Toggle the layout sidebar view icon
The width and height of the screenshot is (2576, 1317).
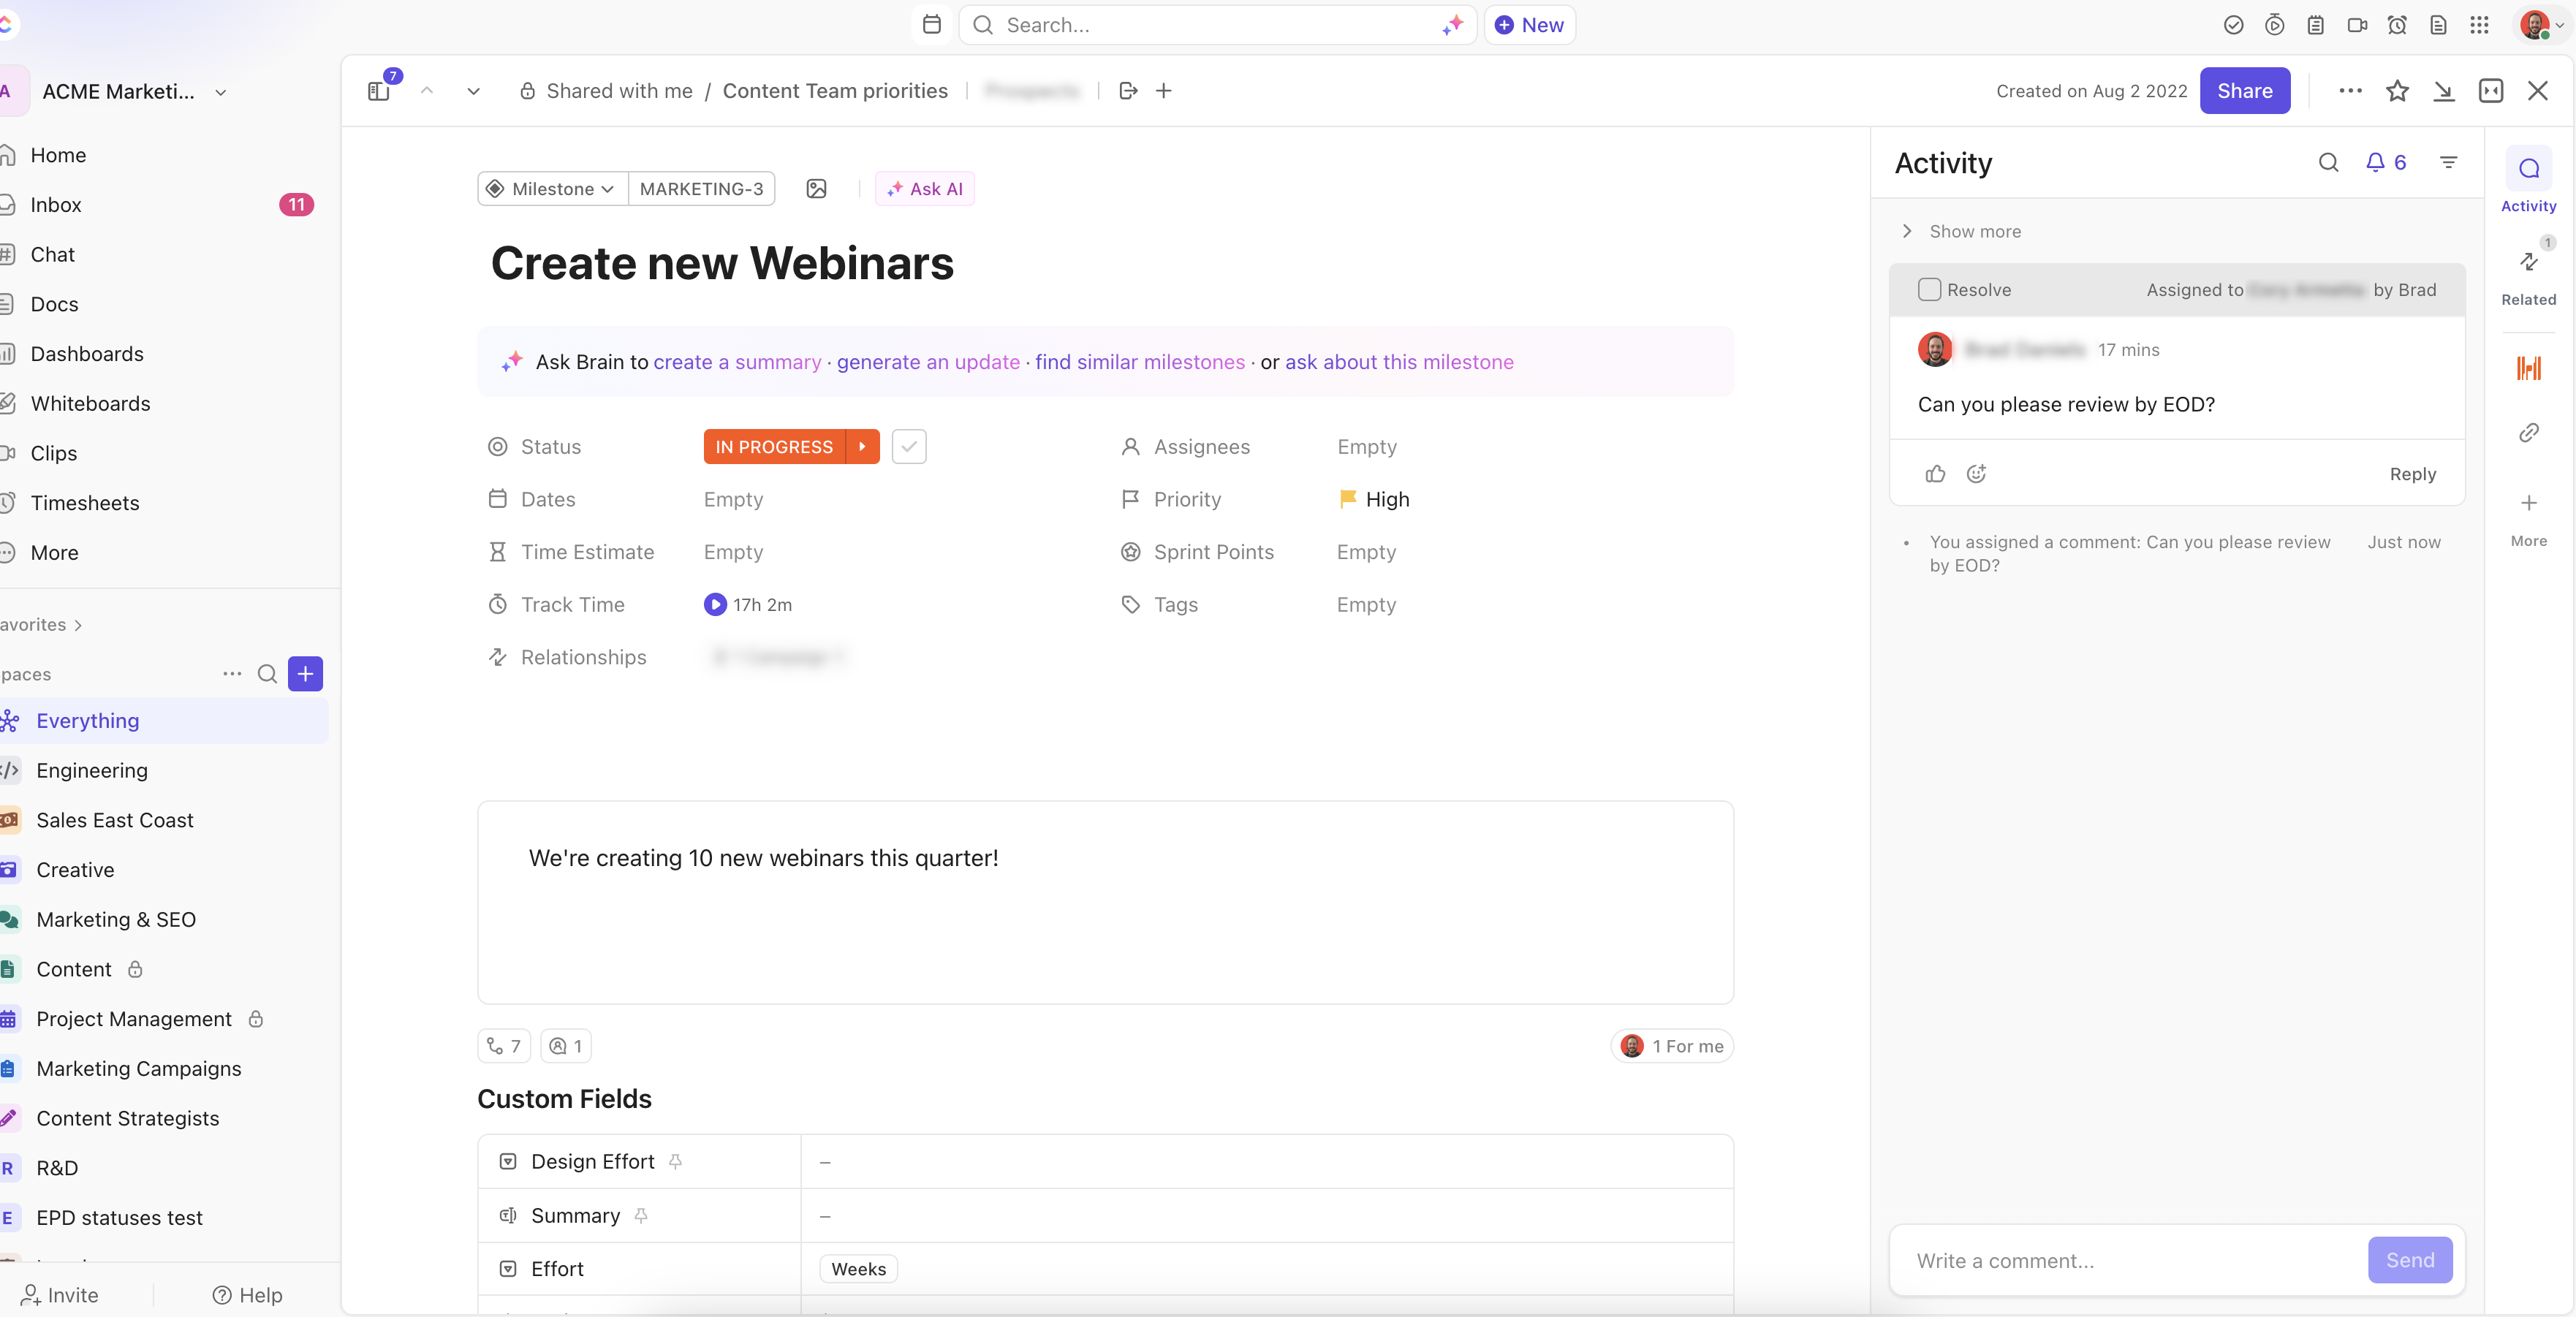click(x=379, y=91)
